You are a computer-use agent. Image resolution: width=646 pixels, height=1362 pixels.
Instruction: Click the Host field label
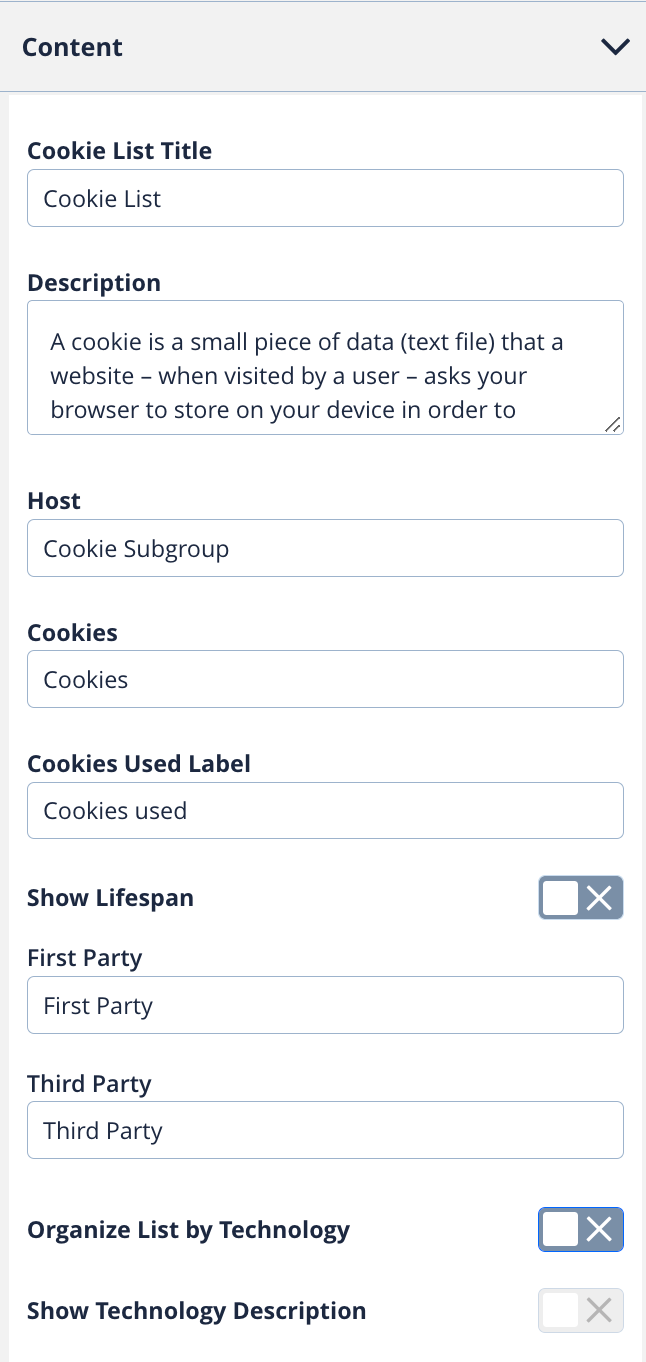pos(54,501)
